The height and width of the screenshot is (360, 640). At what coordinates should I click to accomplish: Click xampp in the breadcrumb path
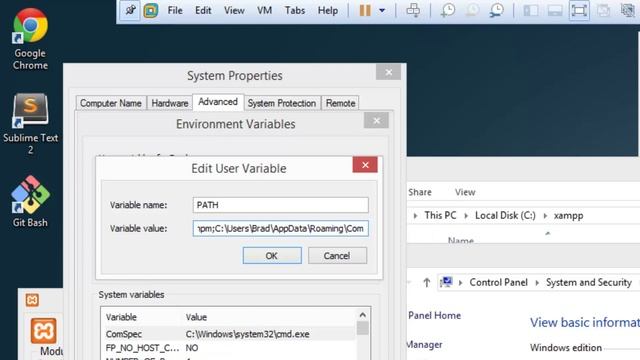(568, 216)
